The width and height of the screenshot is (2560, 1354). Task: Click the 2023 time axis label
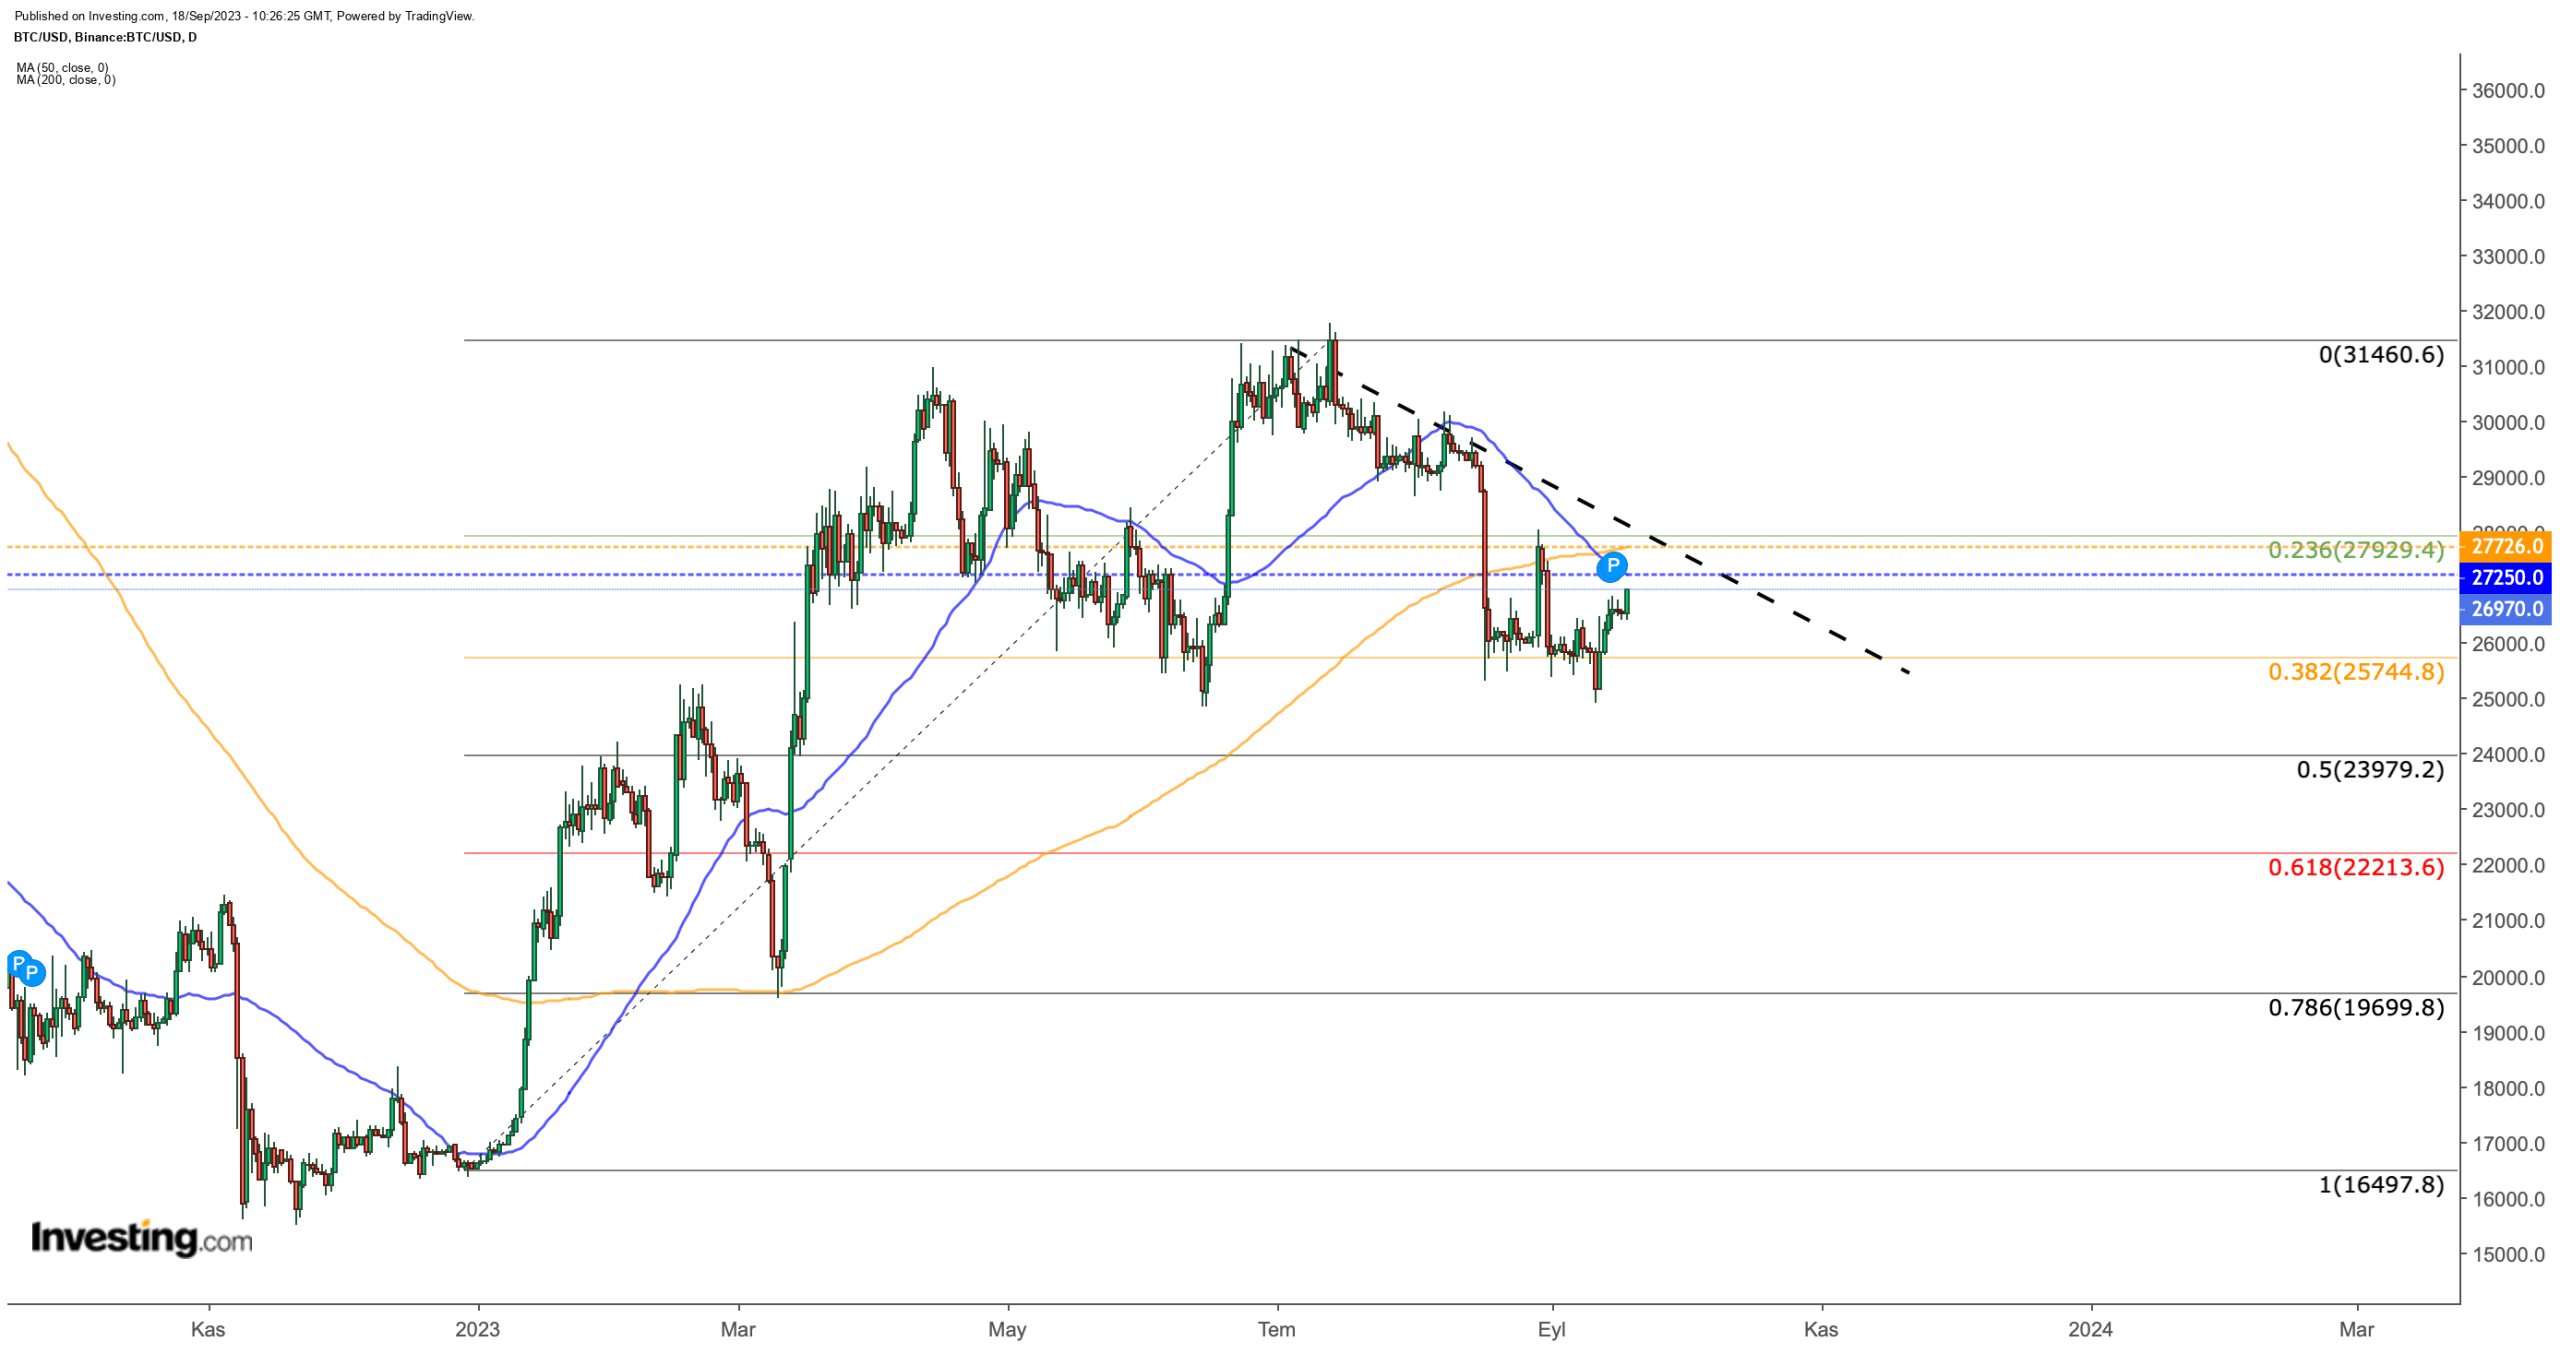[x=477, y=1329]
